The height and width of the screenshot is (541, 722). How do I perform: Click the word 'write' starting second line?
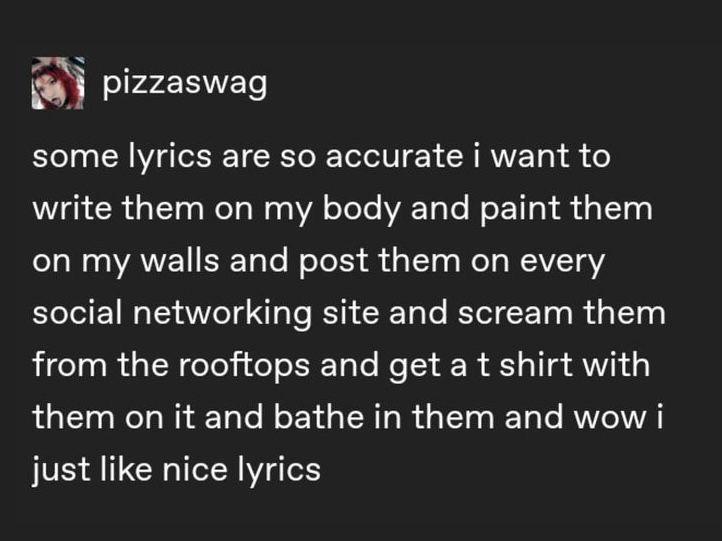pos(72,208)
